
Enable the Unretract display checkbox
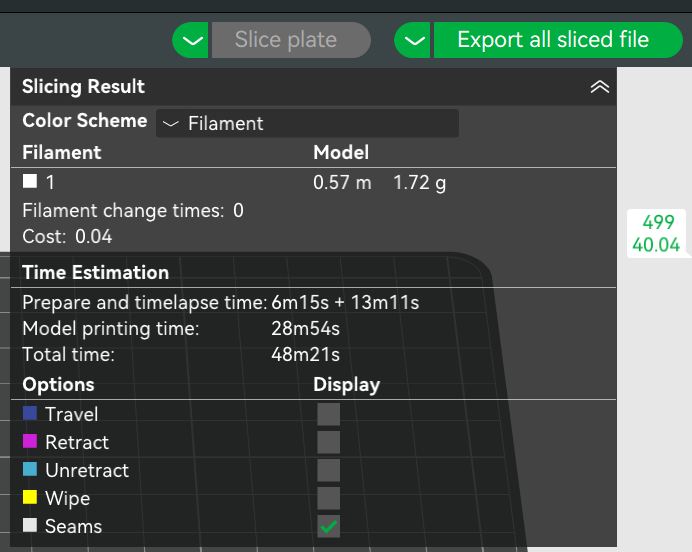[x=328, y=470]
